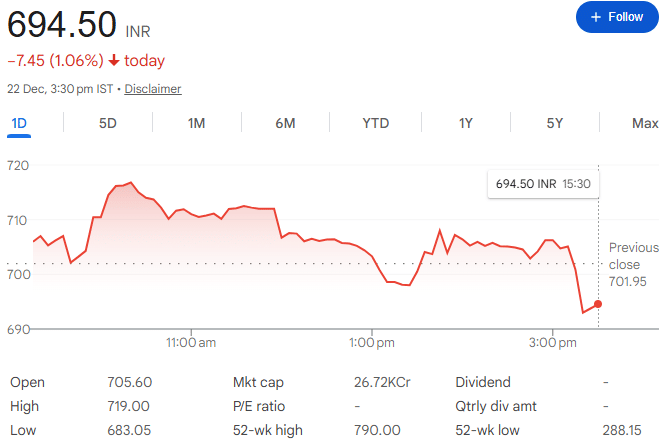Click the 694.50 stock price heading
The image size is (667, 447).
[x=62, y=20]
